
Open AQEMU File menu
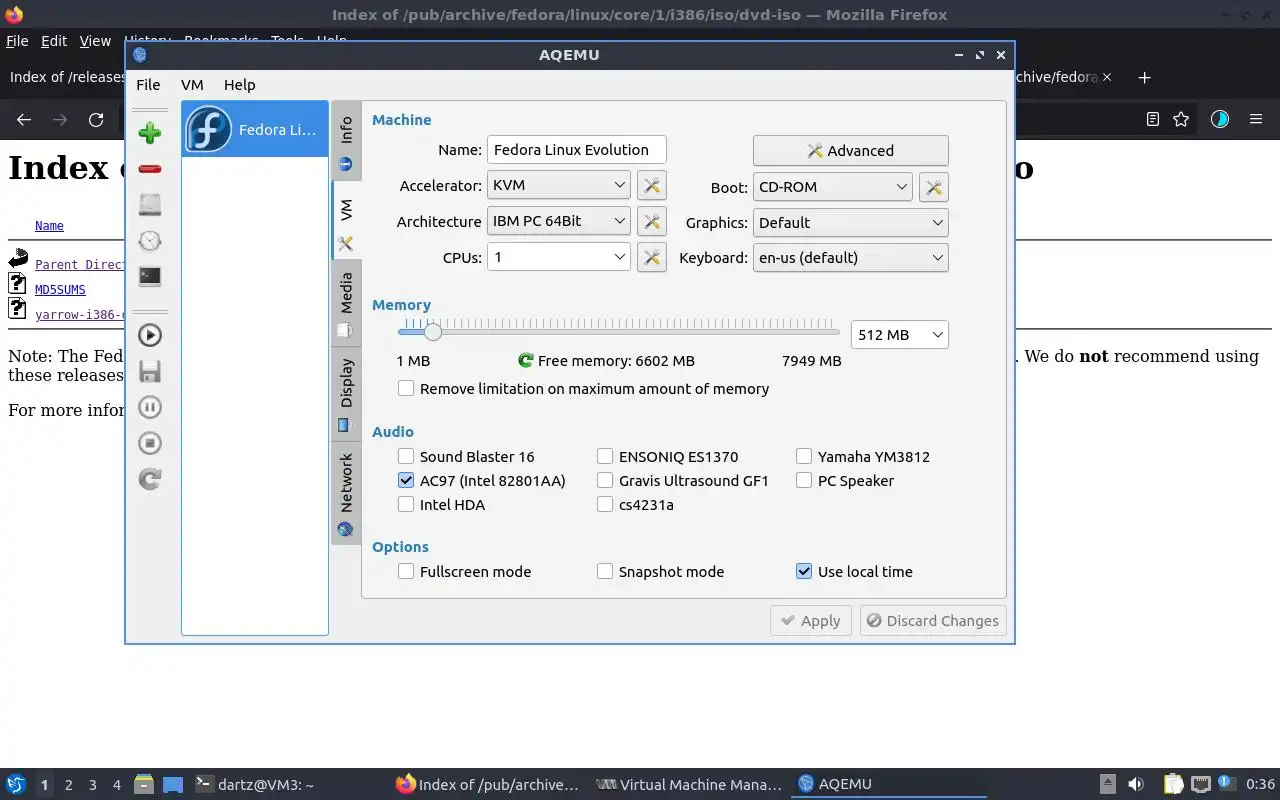(x=148, y=85)
